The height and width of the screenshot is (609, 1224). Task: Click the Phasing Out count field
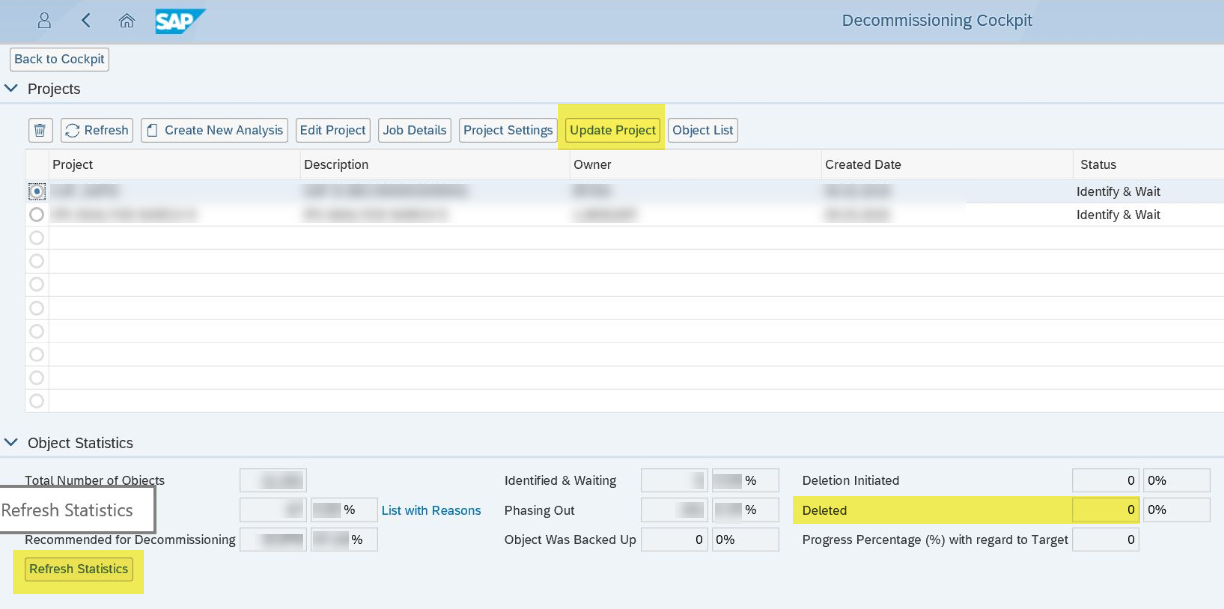tap(674, 510)
